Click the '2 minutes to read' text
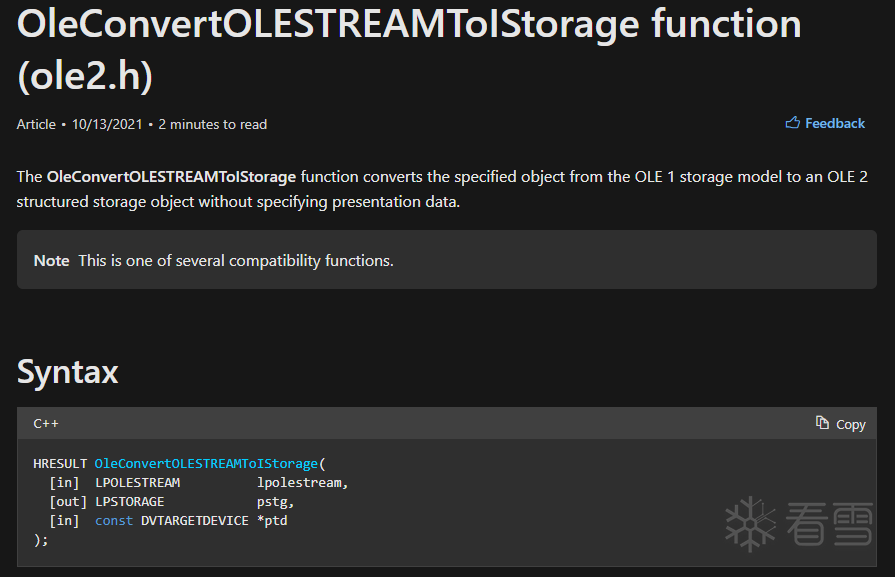This screenshot has width=895, height=577. coord(212,124)
